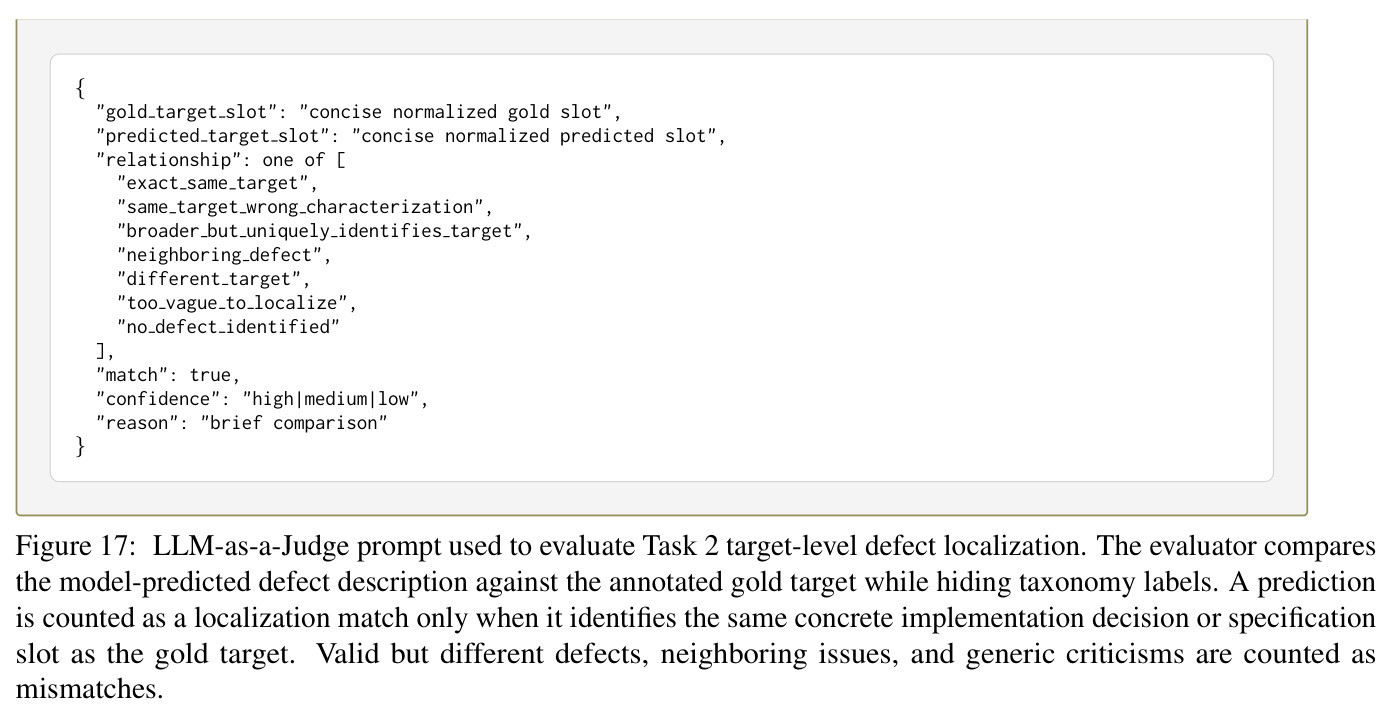Click the "match": true line
Image resolution: width=1392 pixels, height=721 pixels.
click(x=168, y=375)
